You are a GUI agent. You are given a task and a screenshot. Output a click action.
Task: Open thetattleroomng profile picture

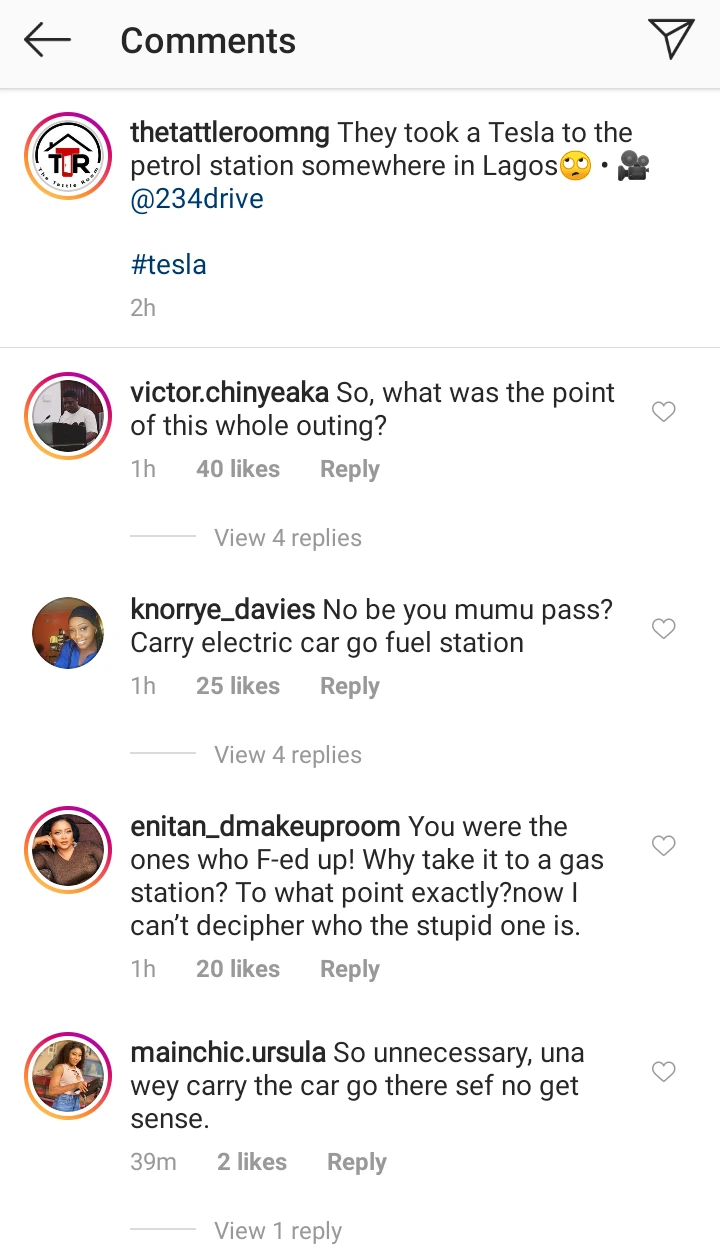(67, 158)
